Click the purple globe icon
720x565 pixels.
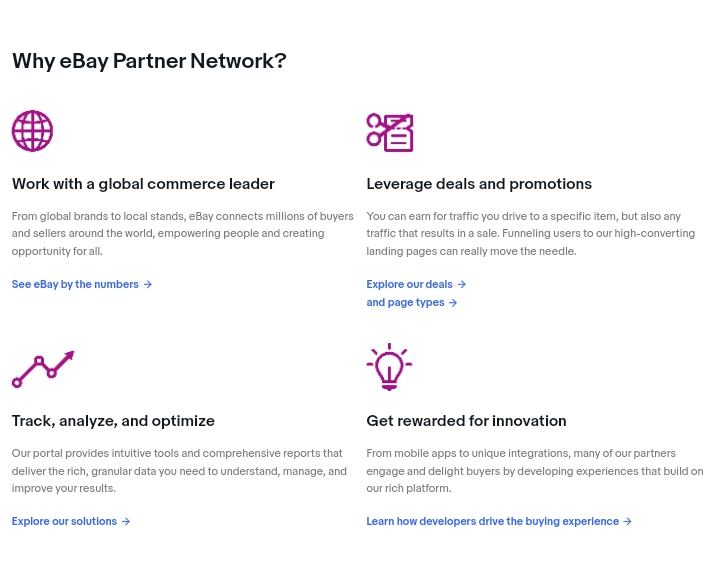(32, 131)
